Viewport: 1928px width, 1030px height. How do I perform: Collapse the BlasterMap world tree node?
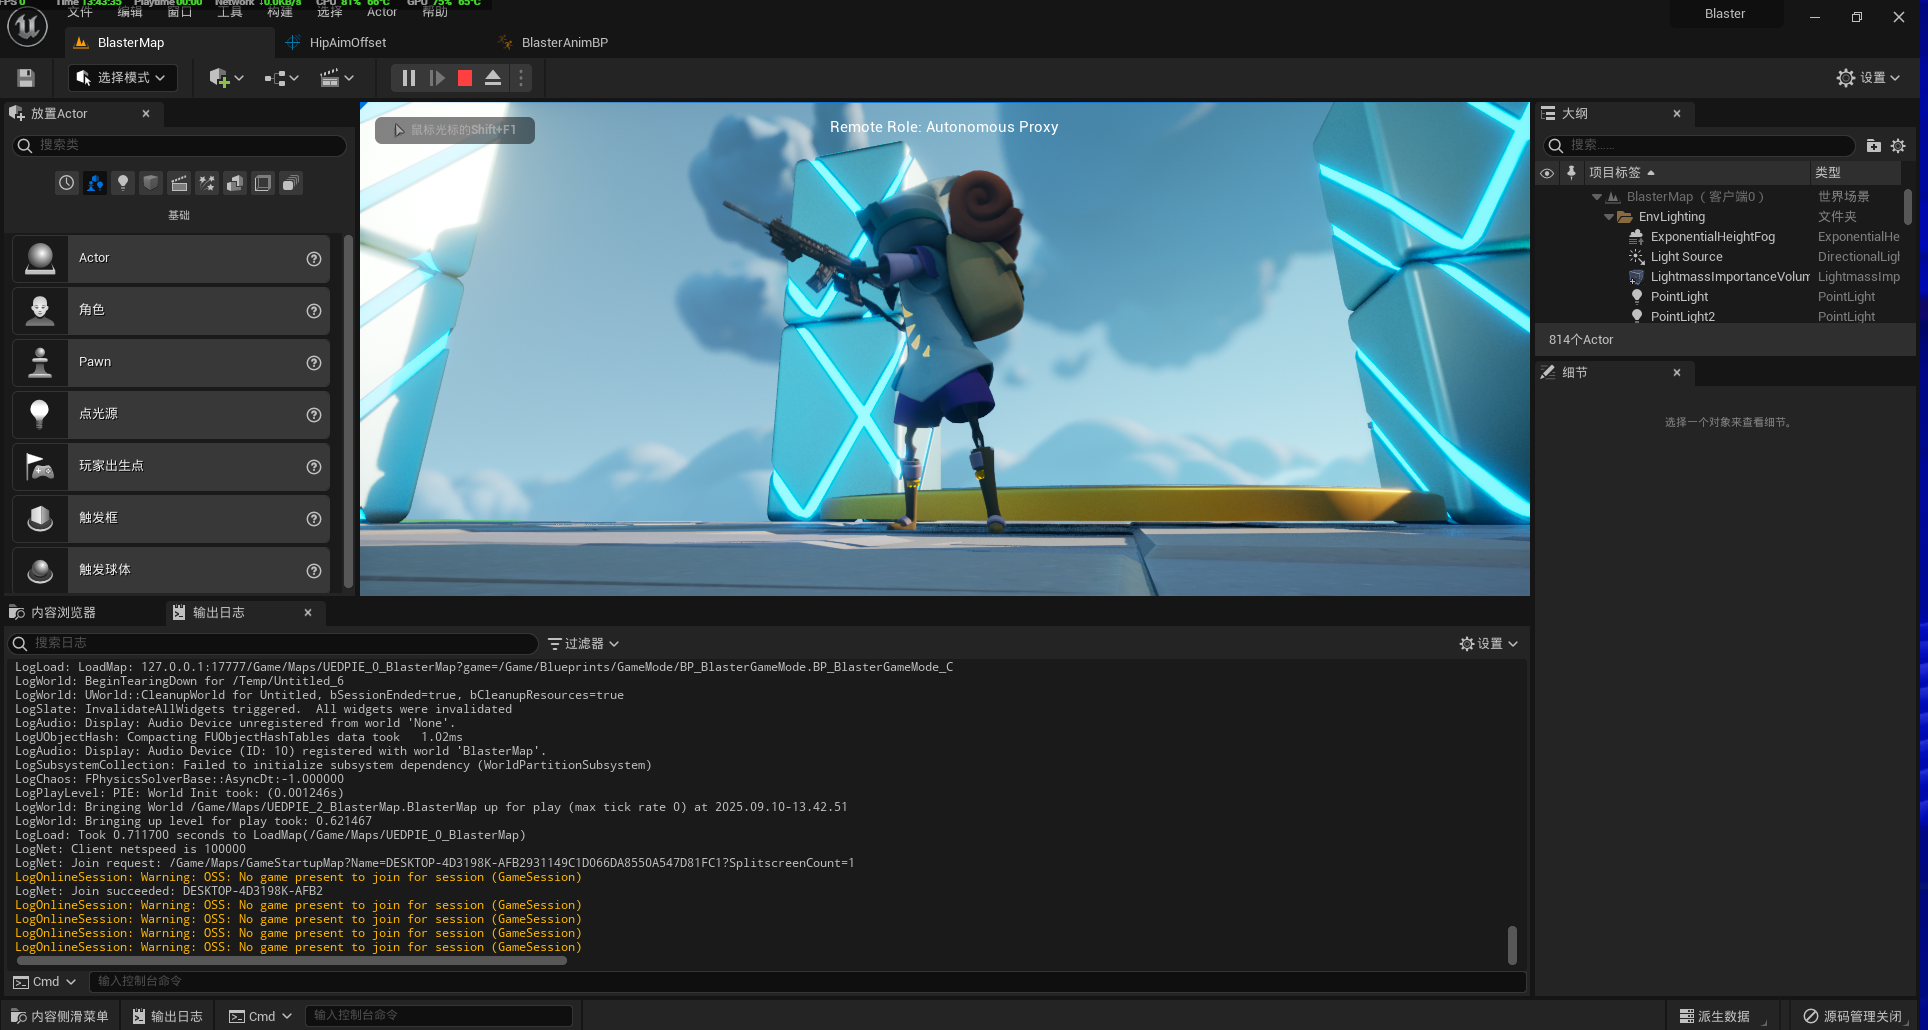pyautogui.click(x=1597, y=197)
